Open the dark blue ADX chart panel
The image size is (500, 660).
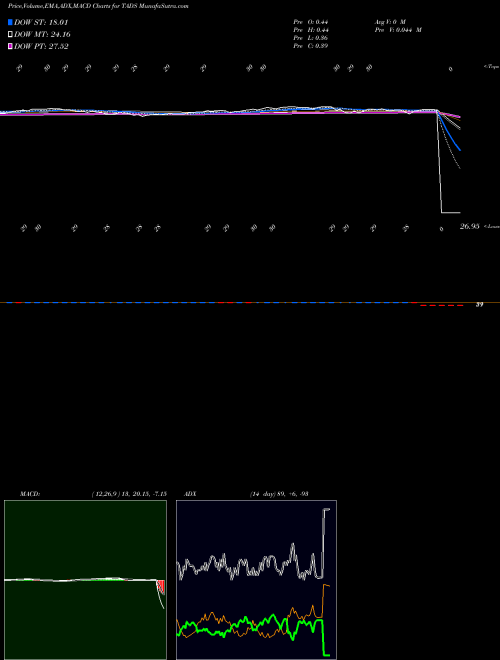coord(256,580)
